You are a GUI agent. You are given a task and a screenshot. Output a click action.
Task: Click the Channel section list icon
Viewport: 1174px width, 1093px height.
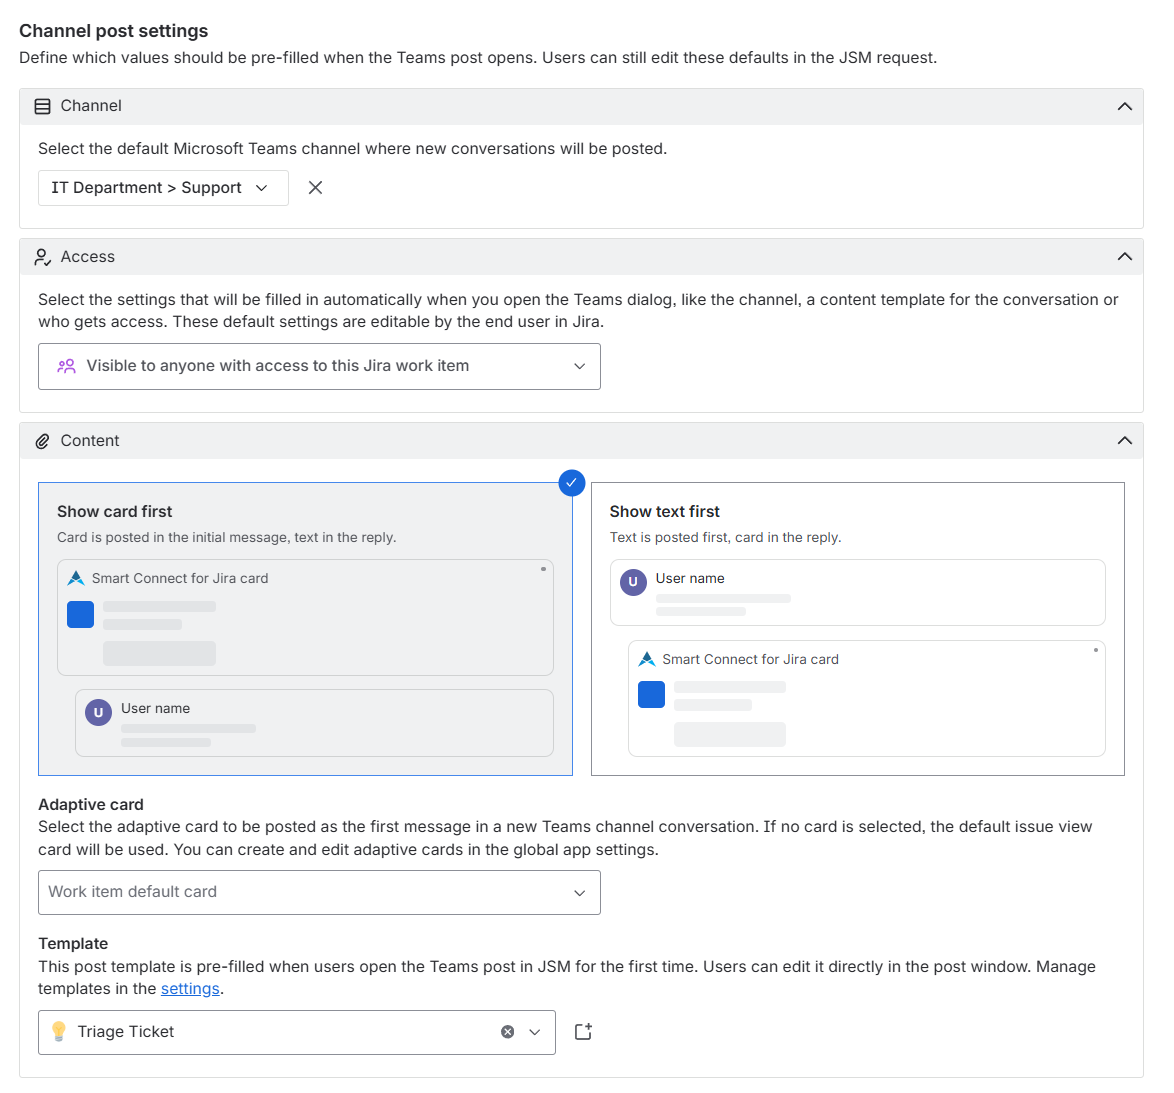tap(43, 106)
